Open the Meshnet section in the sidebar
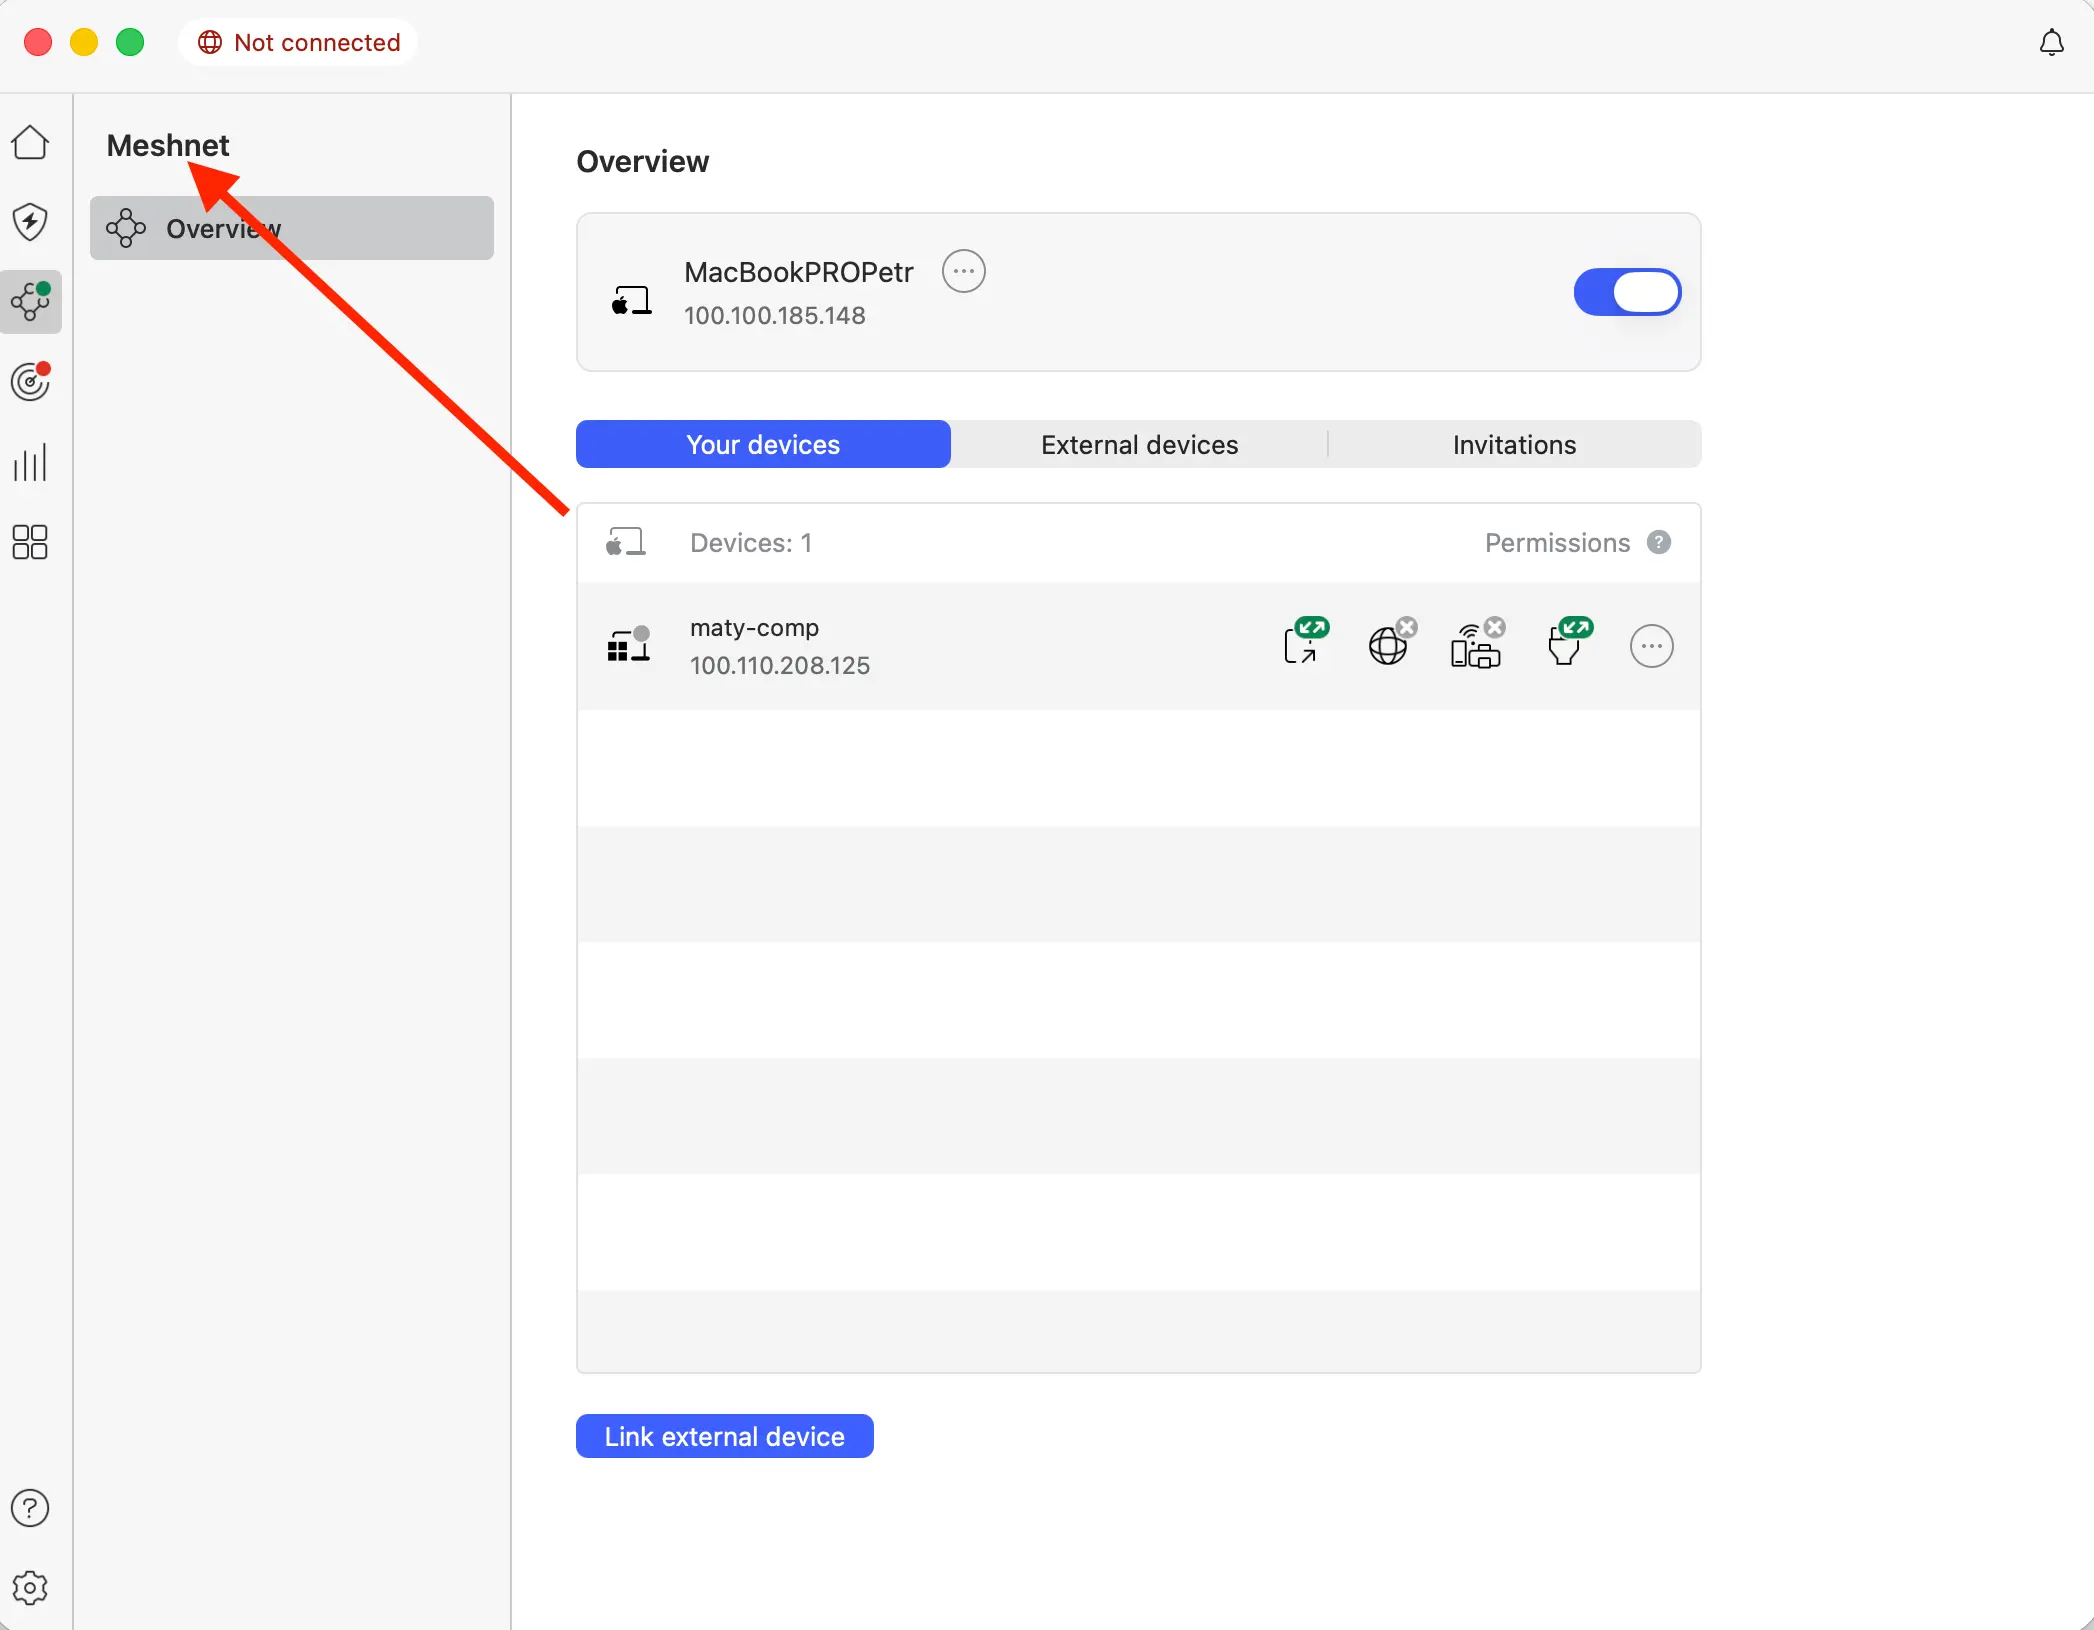The image size is (2094, 1630). [x=31, y=301]
